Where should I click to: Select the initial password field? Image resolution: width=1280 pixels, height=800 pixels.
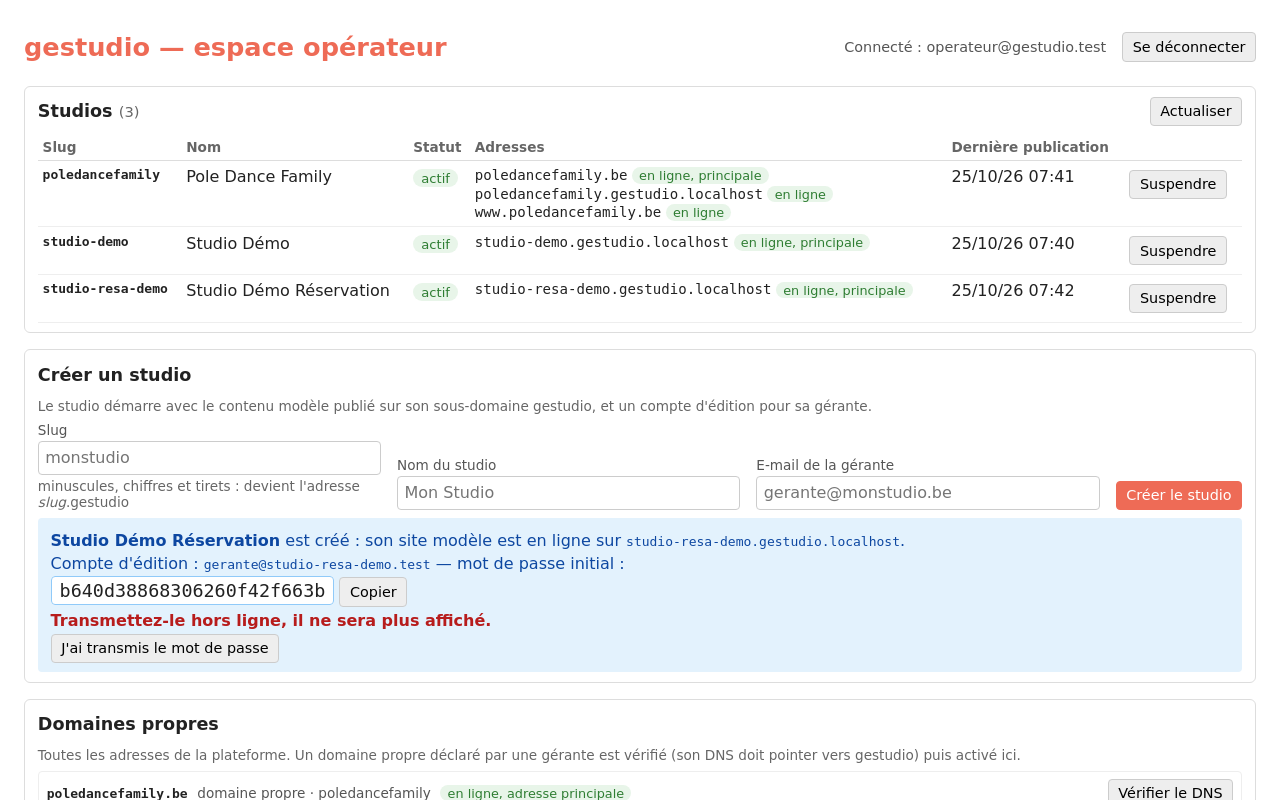[192, 591]
